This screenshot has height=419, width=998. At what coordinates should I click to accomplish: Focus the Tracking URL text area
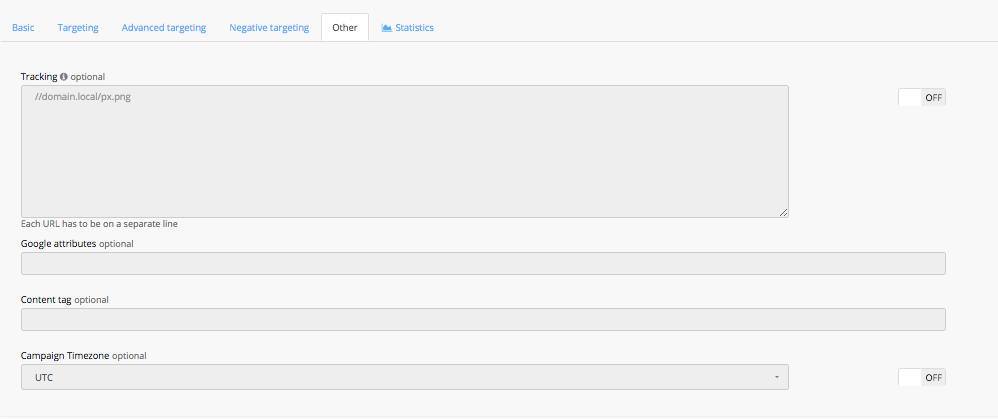(x=404, y=150)
